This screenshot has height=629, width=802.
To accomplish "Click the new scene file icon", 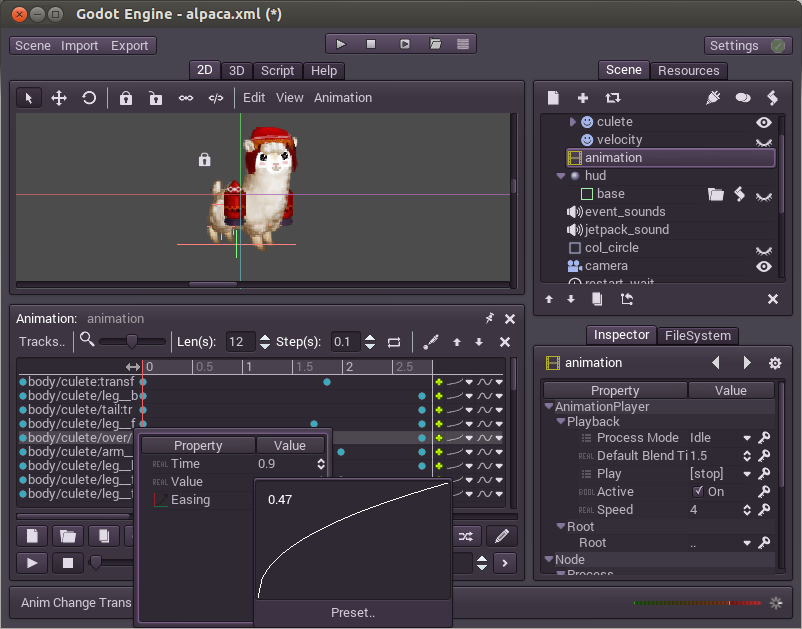I will [x=553, y=98].
